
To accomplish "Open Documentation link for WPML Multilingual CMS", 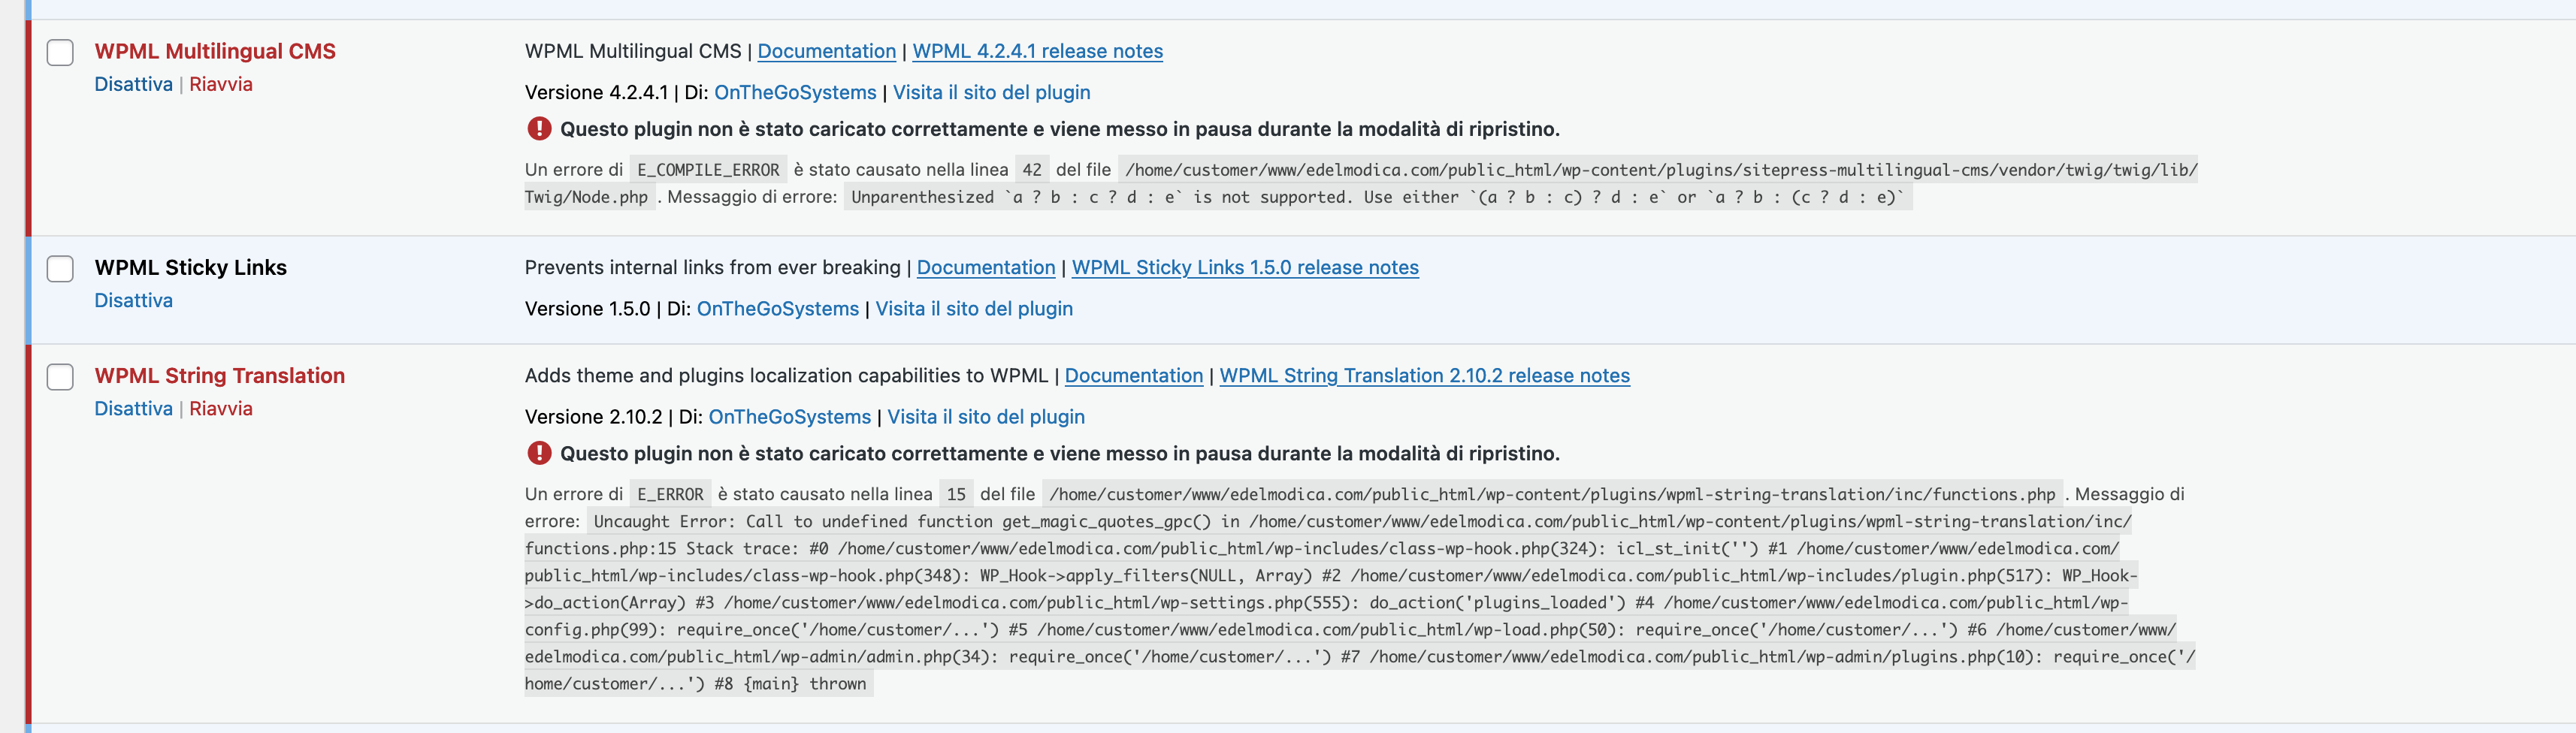I will pyautogui.click(x=826, y=51).
